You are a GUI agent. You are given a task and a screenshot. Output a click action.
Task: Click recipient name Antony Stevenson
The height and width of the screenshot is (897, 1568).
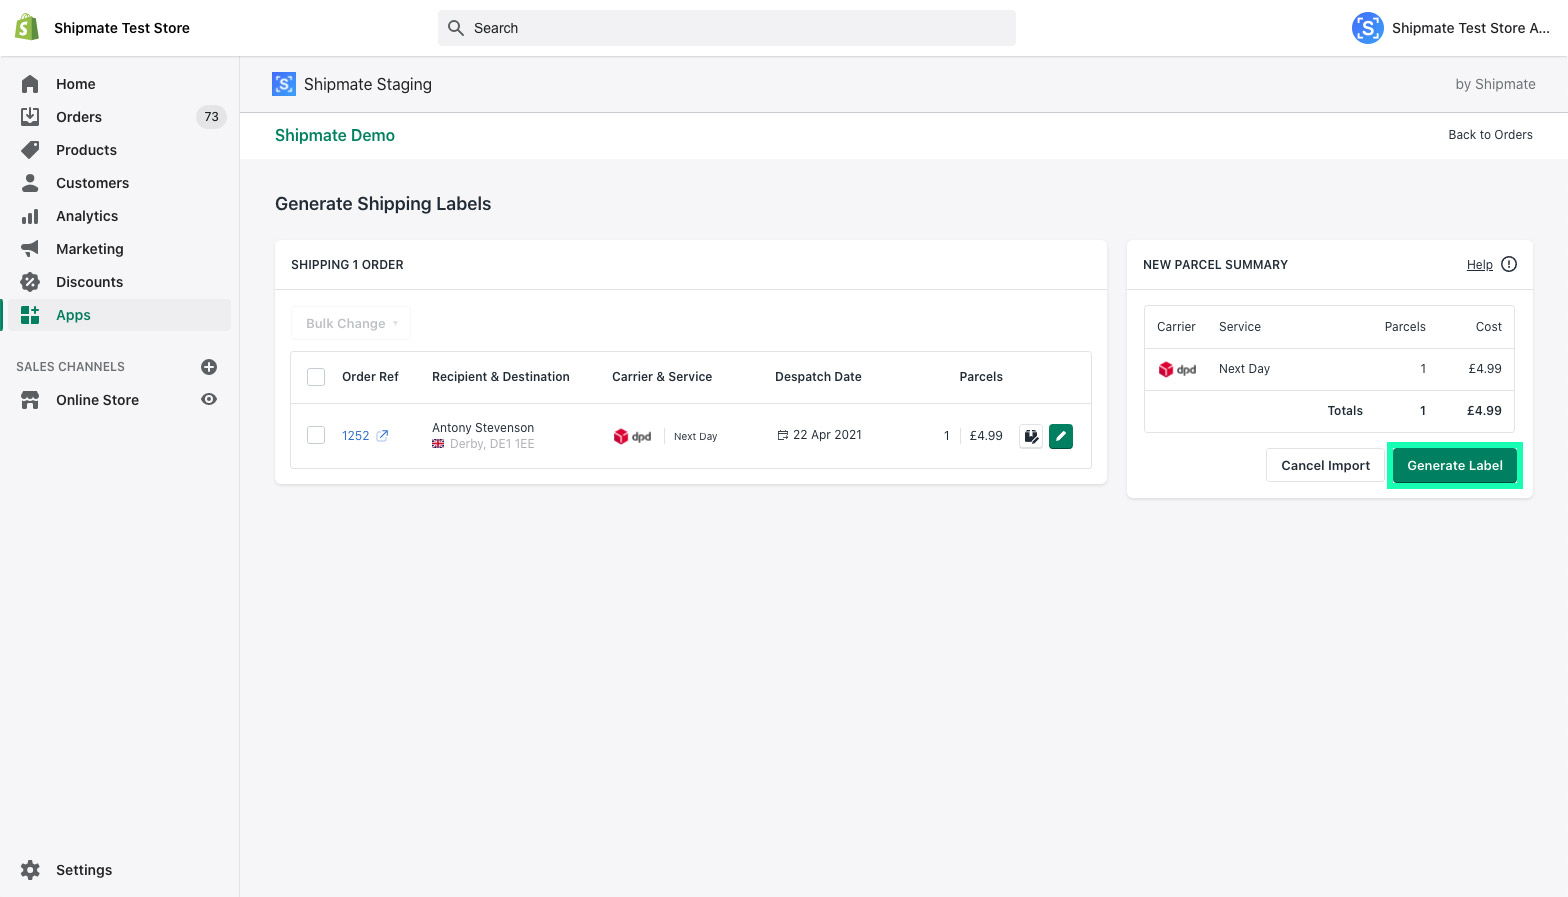tap(483, 428)
